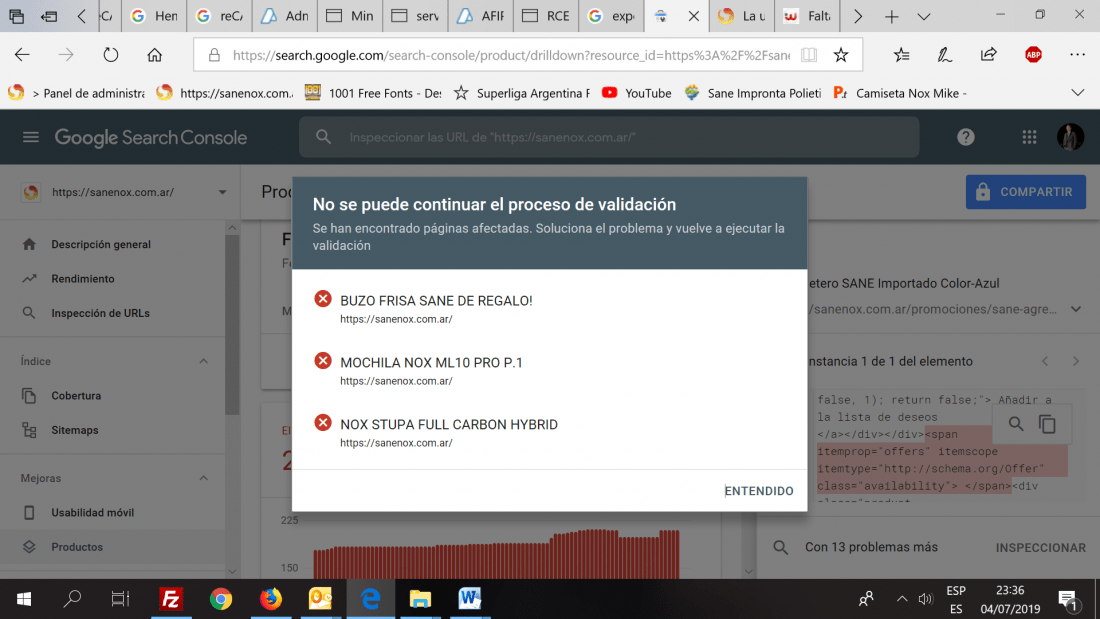Click the Edge home button

coord(154,55)
